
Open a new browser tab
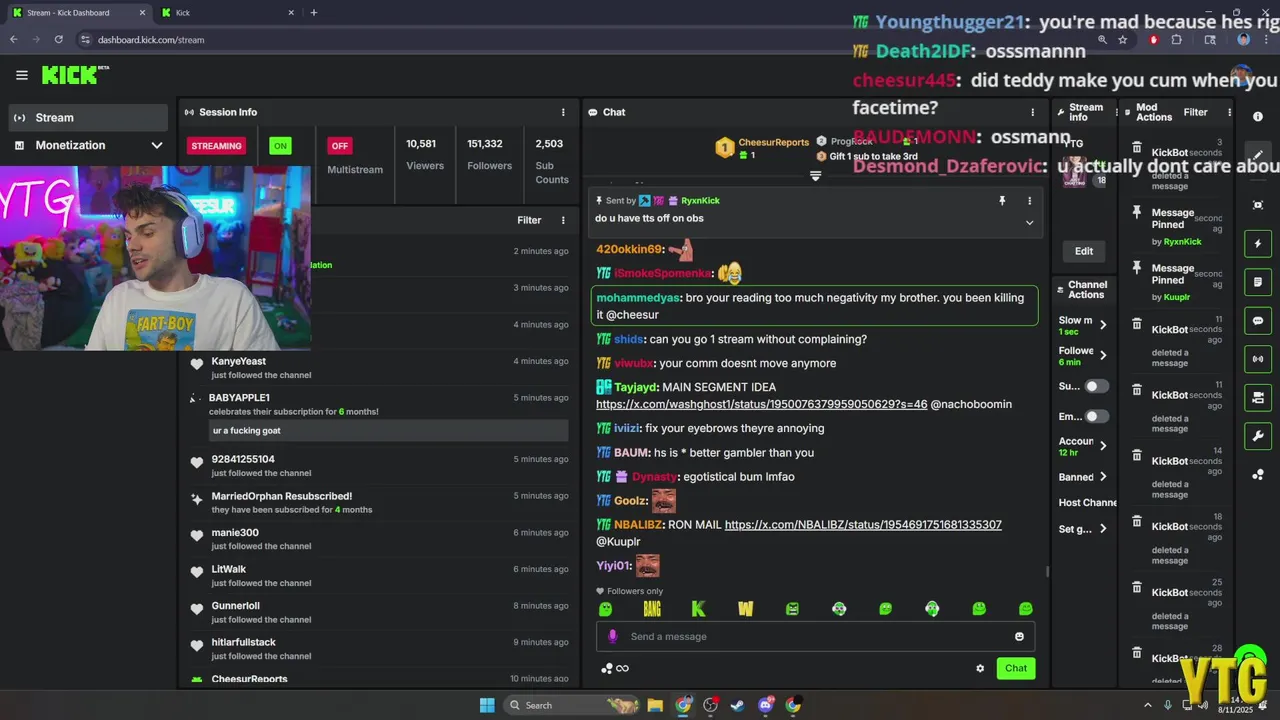pos(314,13)
